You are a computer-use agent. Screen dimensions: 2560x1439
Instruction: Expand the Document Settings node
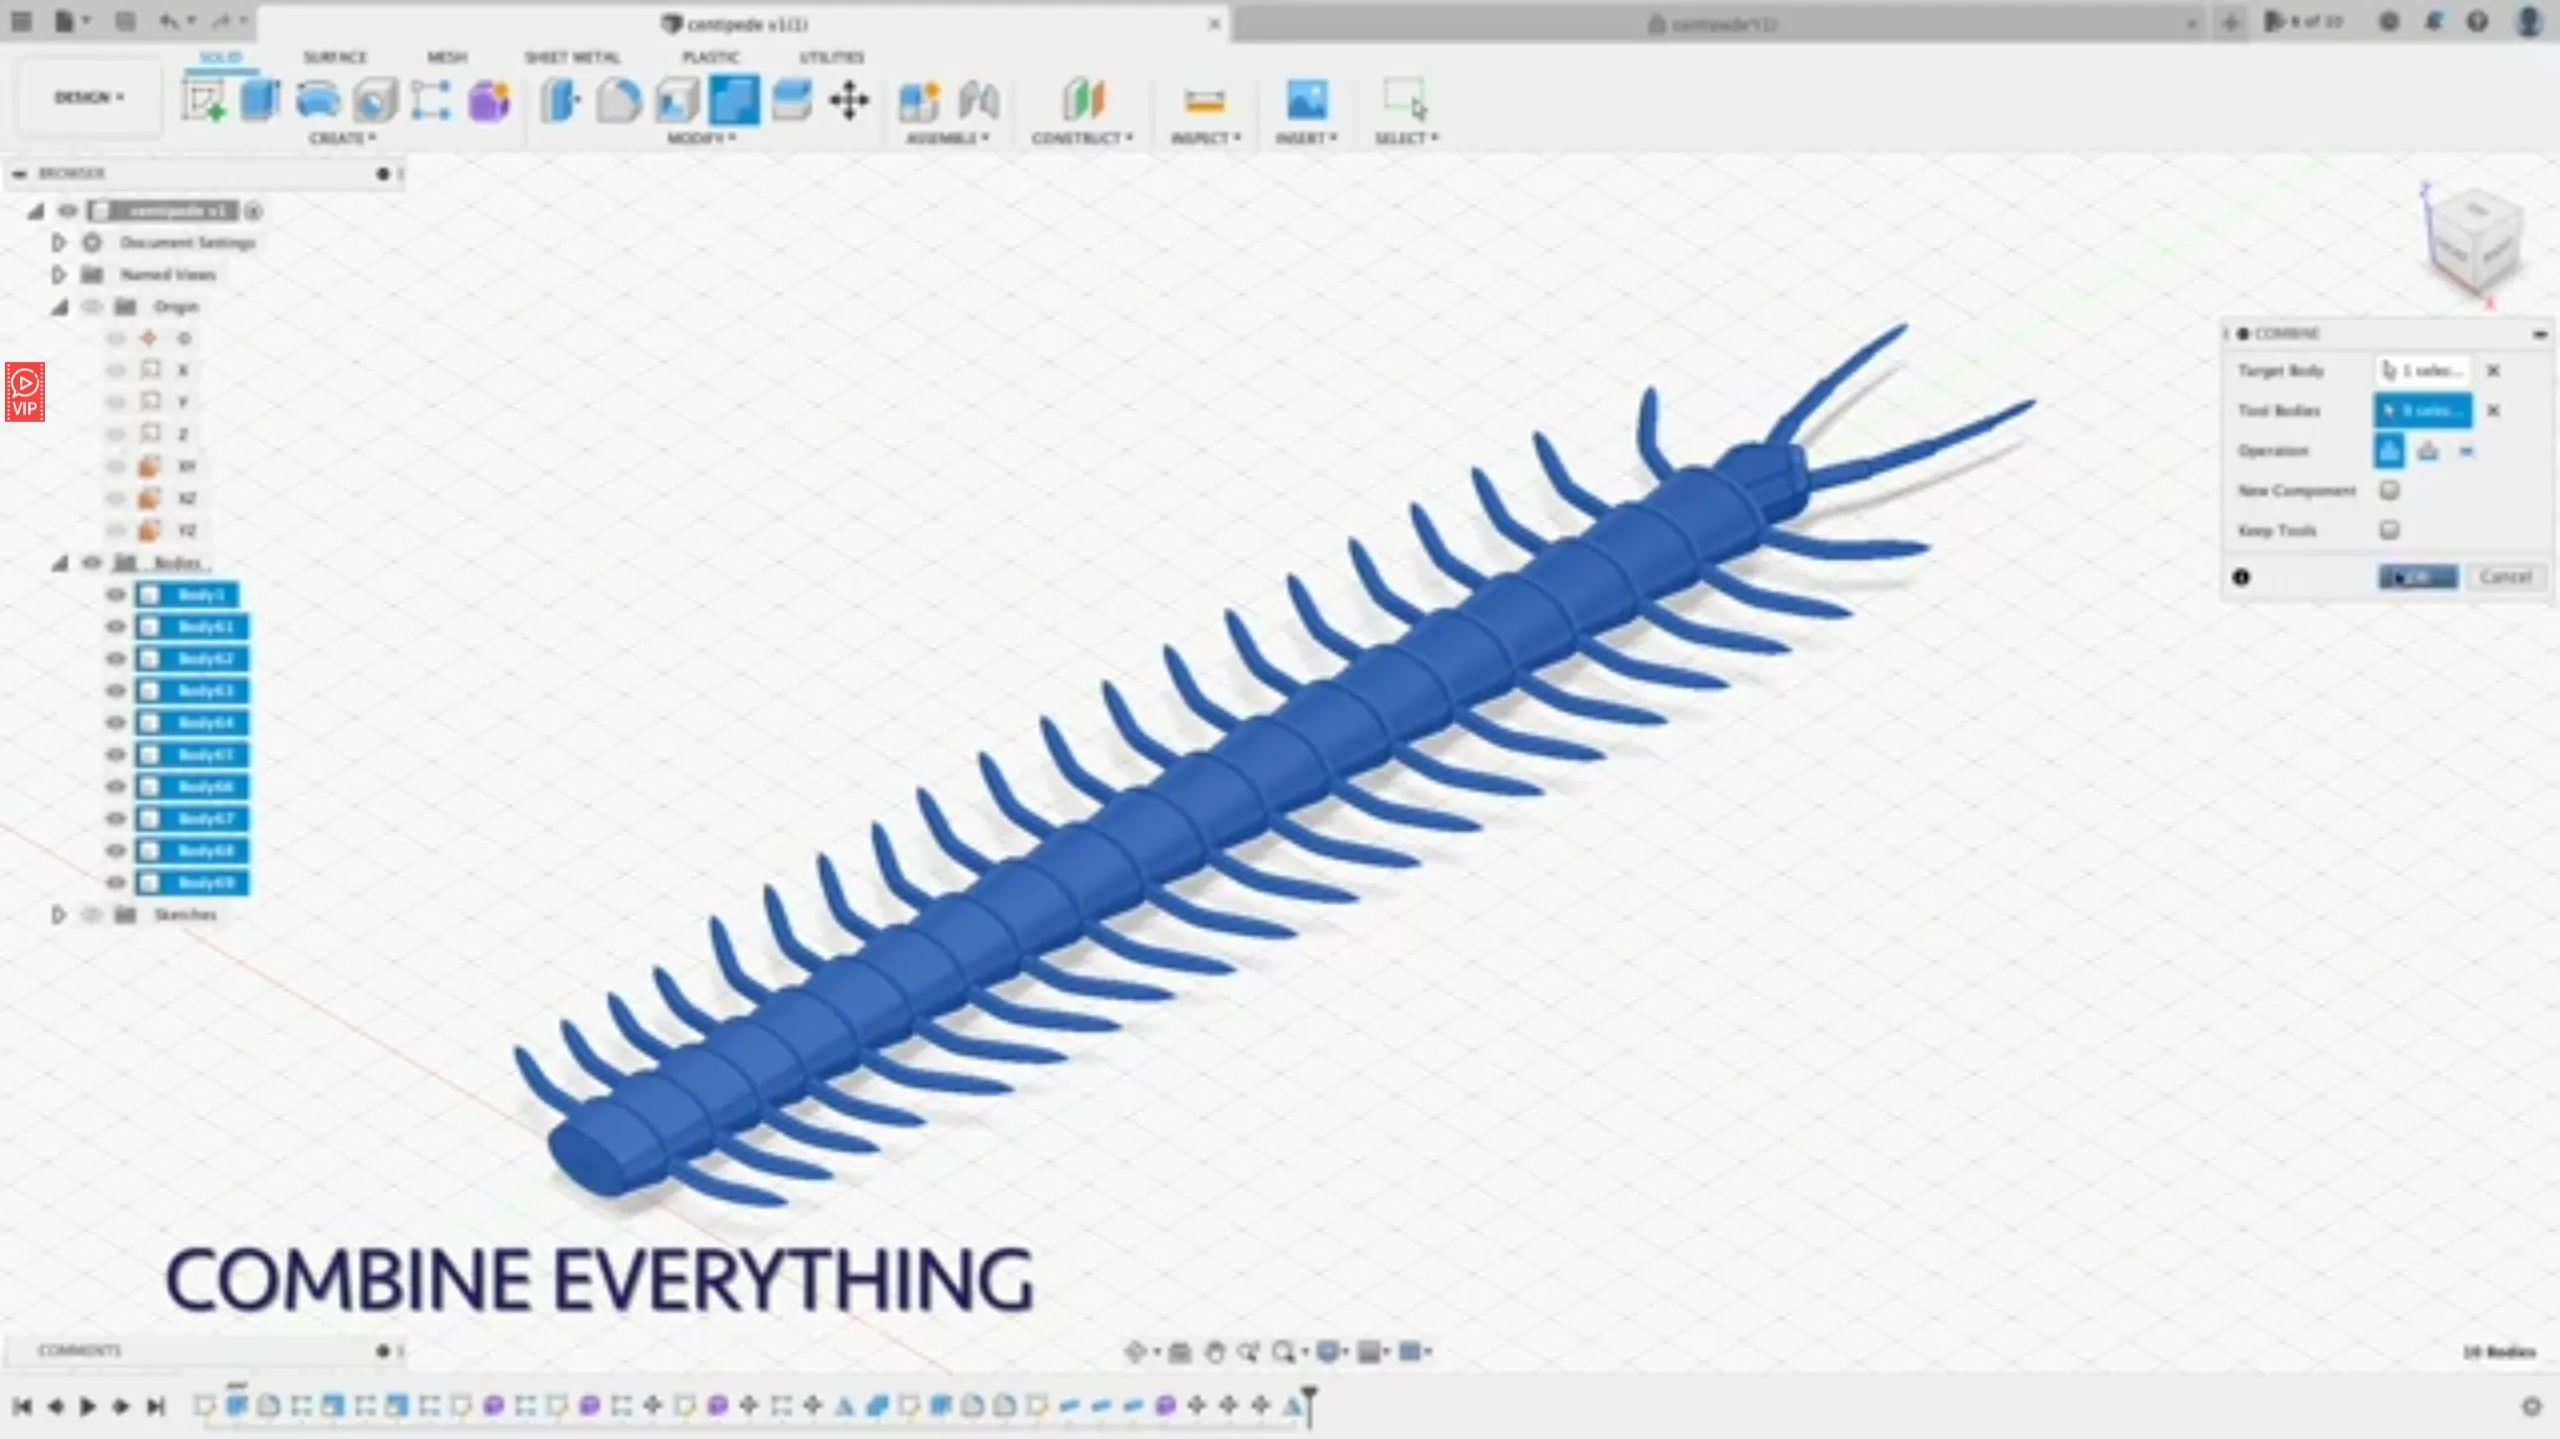pos(58,242)
